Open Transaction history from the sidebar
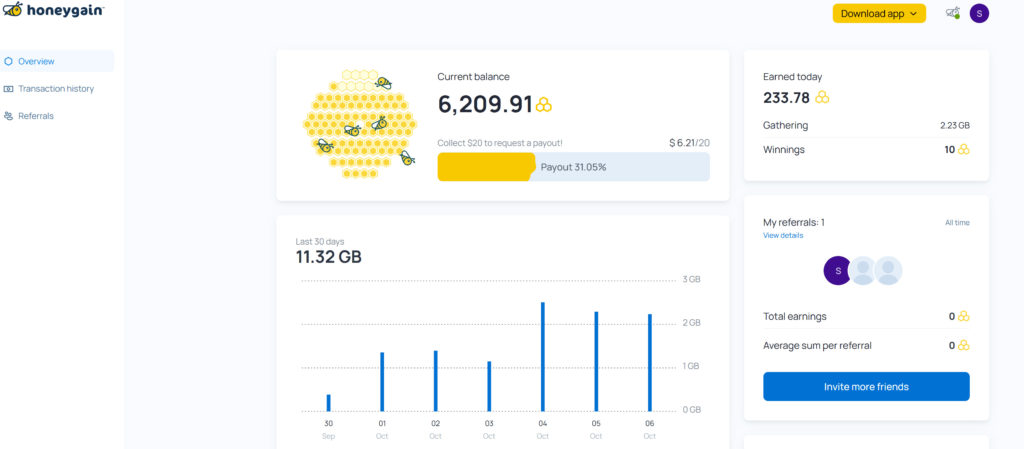 coord(56,89)
